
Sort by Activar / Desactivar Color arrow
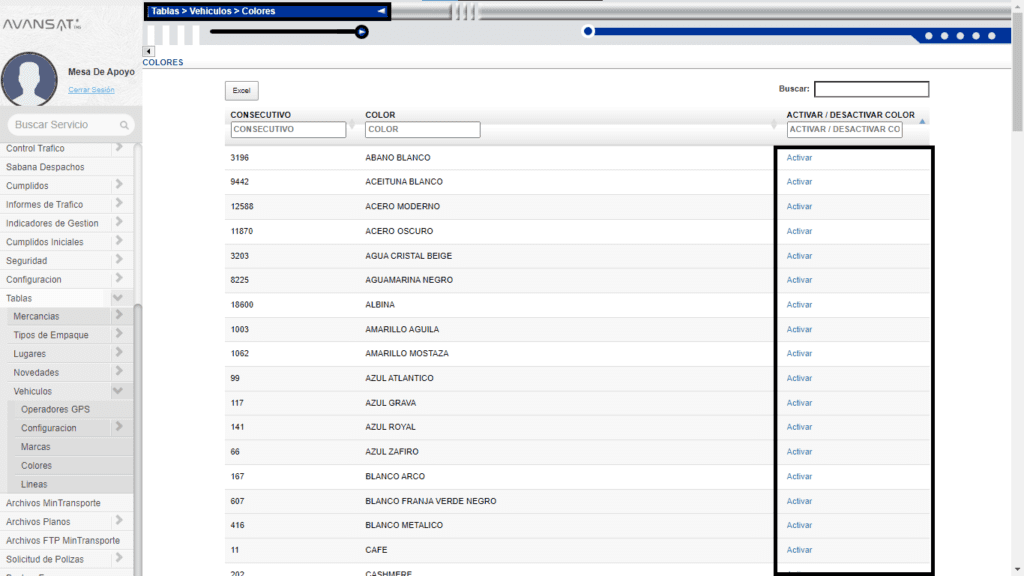tap(922, 122)
